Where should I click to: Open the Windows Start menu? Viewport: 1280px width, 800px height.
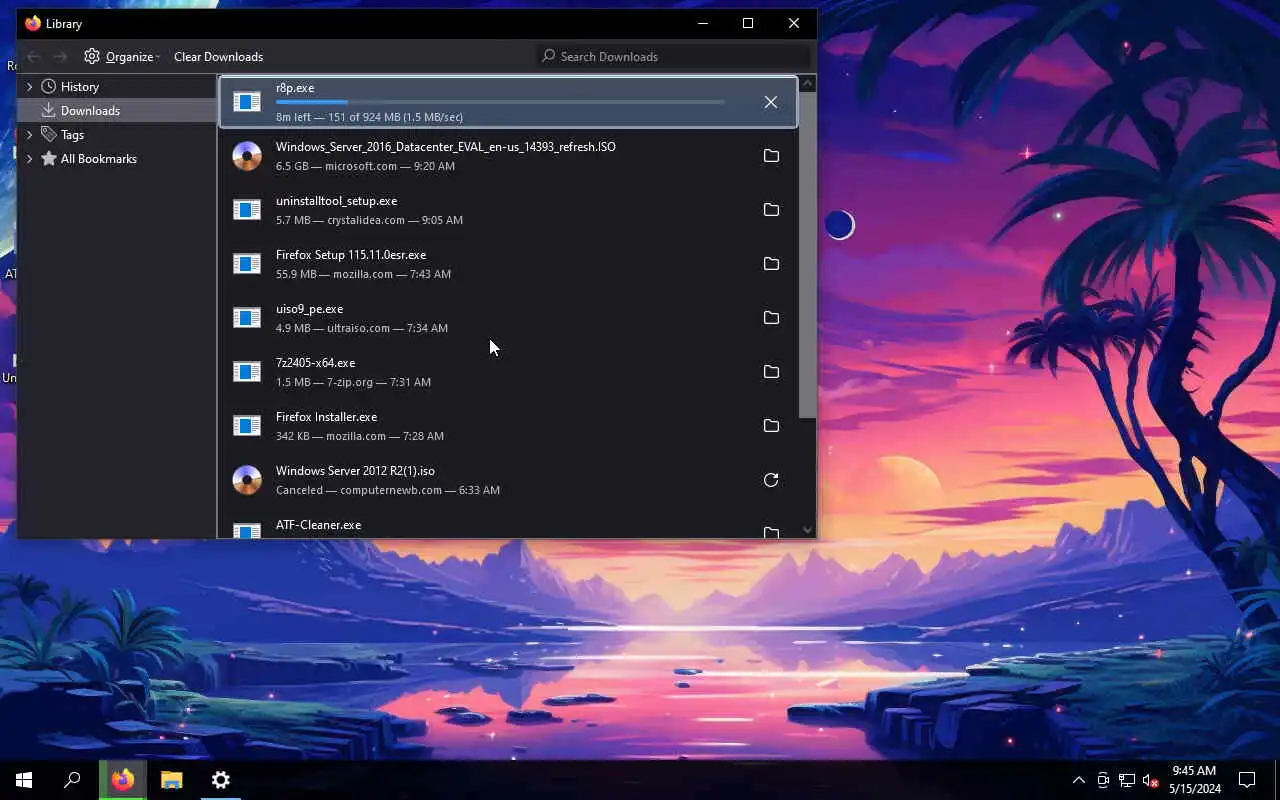click(24, 780)
